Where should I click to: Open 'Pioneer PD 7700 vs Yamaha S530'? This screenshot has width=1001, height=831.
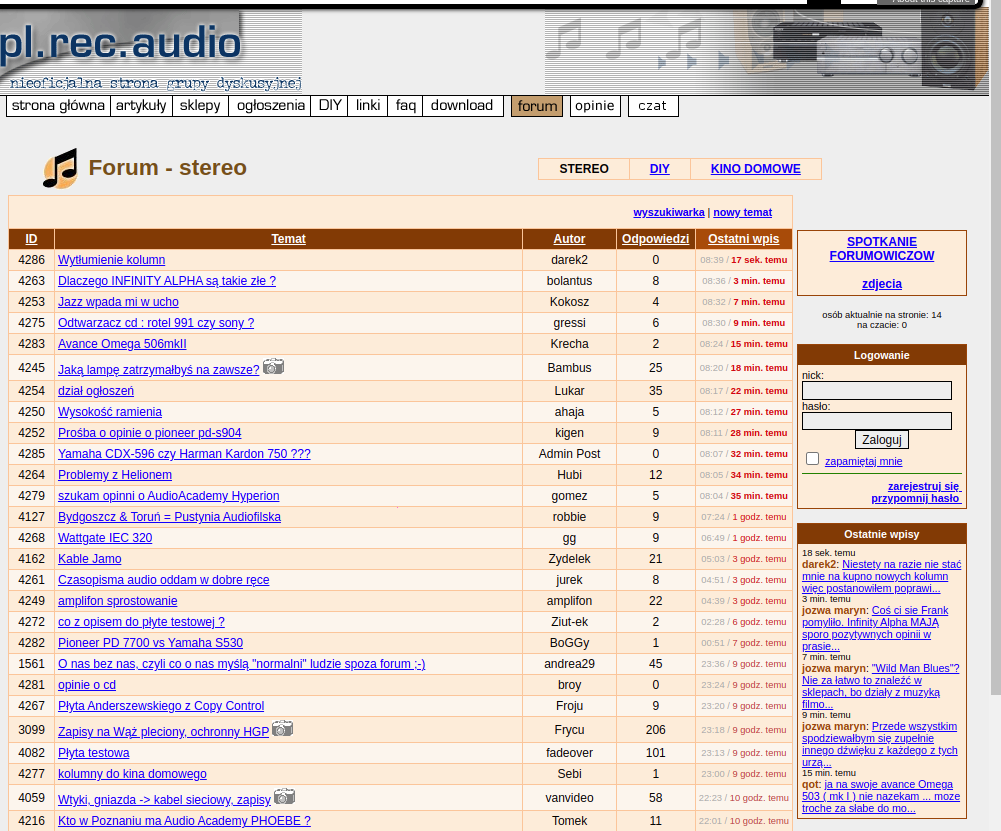(151, 643)
